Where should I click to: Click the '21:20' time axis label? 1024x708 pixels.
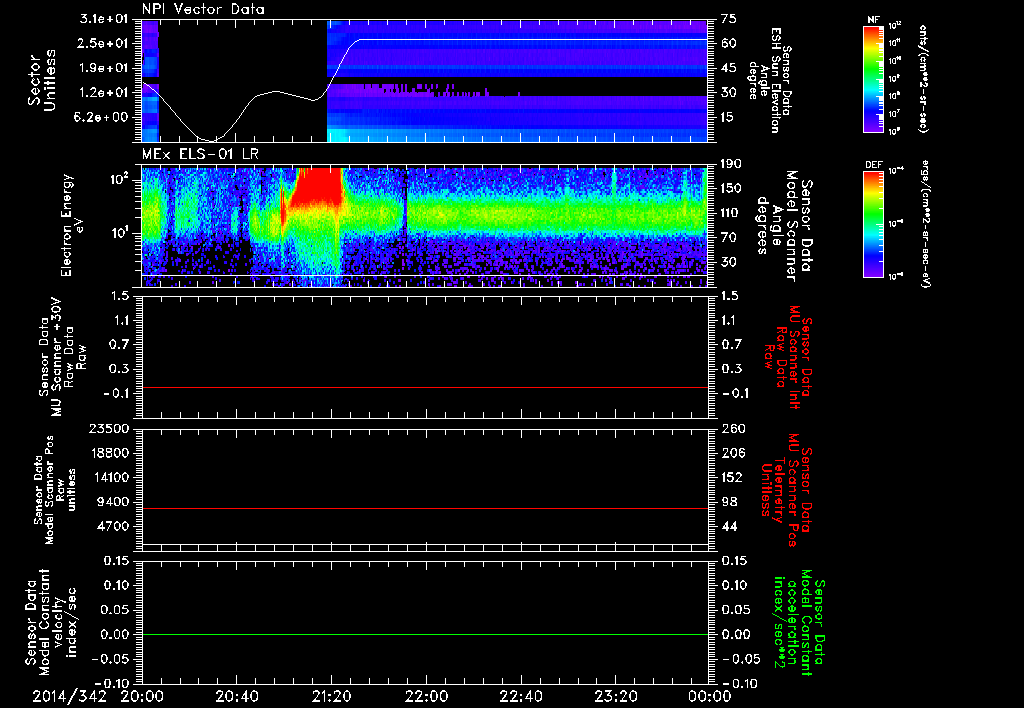point(331,696)
